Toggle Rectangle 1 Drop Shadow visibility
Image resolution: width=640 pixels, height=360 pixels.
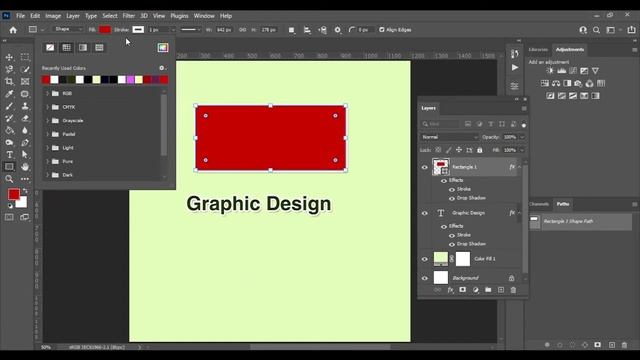pyautogui.click(x=451, y=198)
